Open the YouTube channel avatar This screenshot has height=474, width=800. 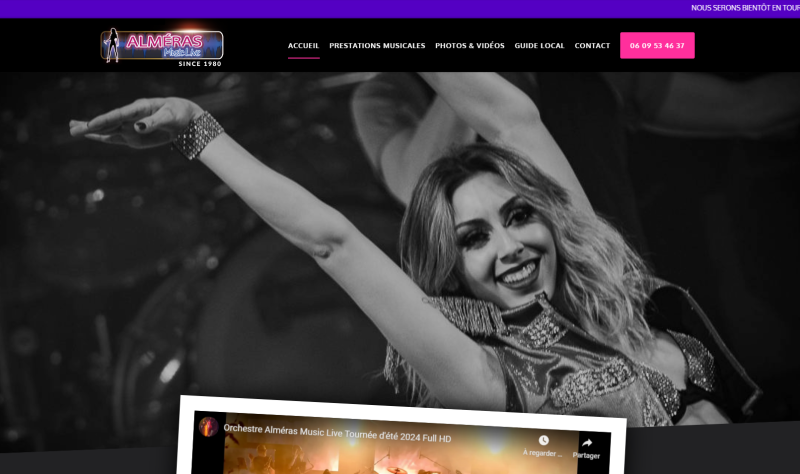(x=209, y=427)
